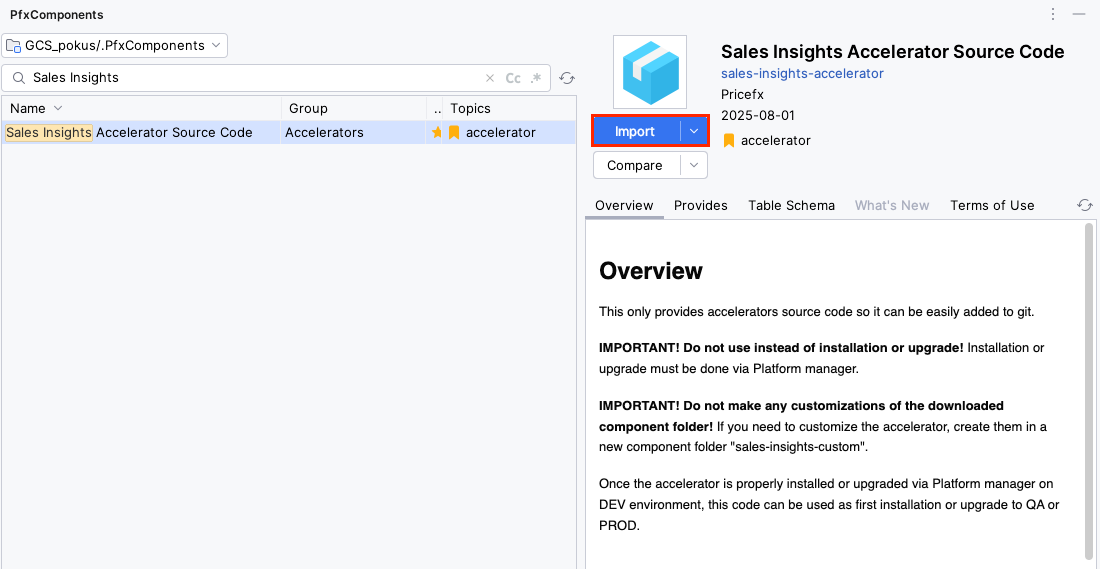The width and height of the screenshot is (1100, 569).
Task: Click the star icon in the result row
Action: [x=436, y=132]
